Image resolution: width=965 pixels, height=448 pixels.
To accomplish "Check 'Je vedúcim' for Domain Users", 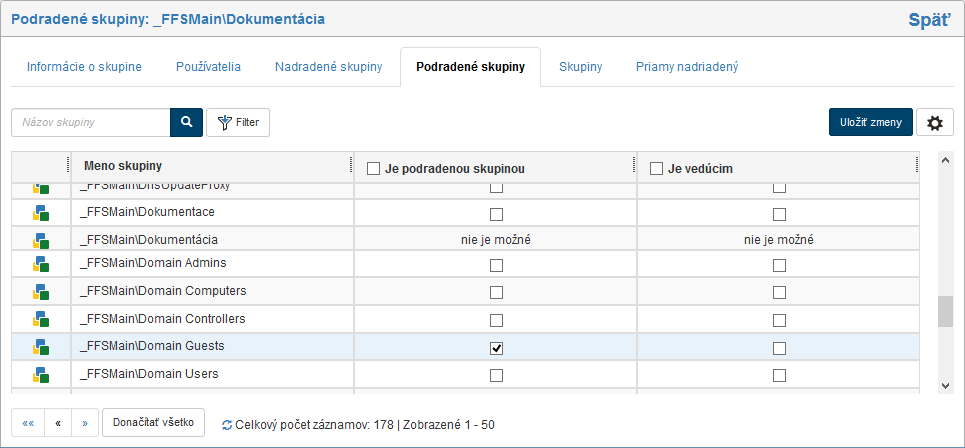I will (779, 375).
